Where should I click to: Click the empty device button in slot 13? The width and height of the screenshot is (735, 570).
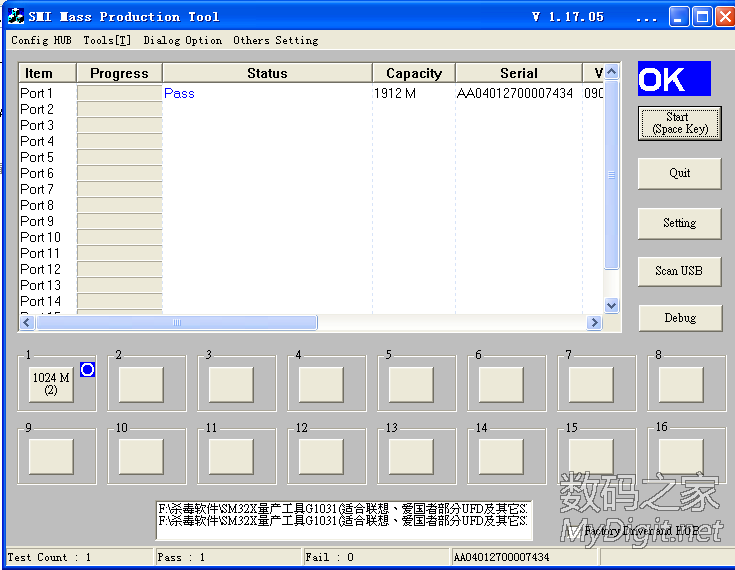point(411,457)
